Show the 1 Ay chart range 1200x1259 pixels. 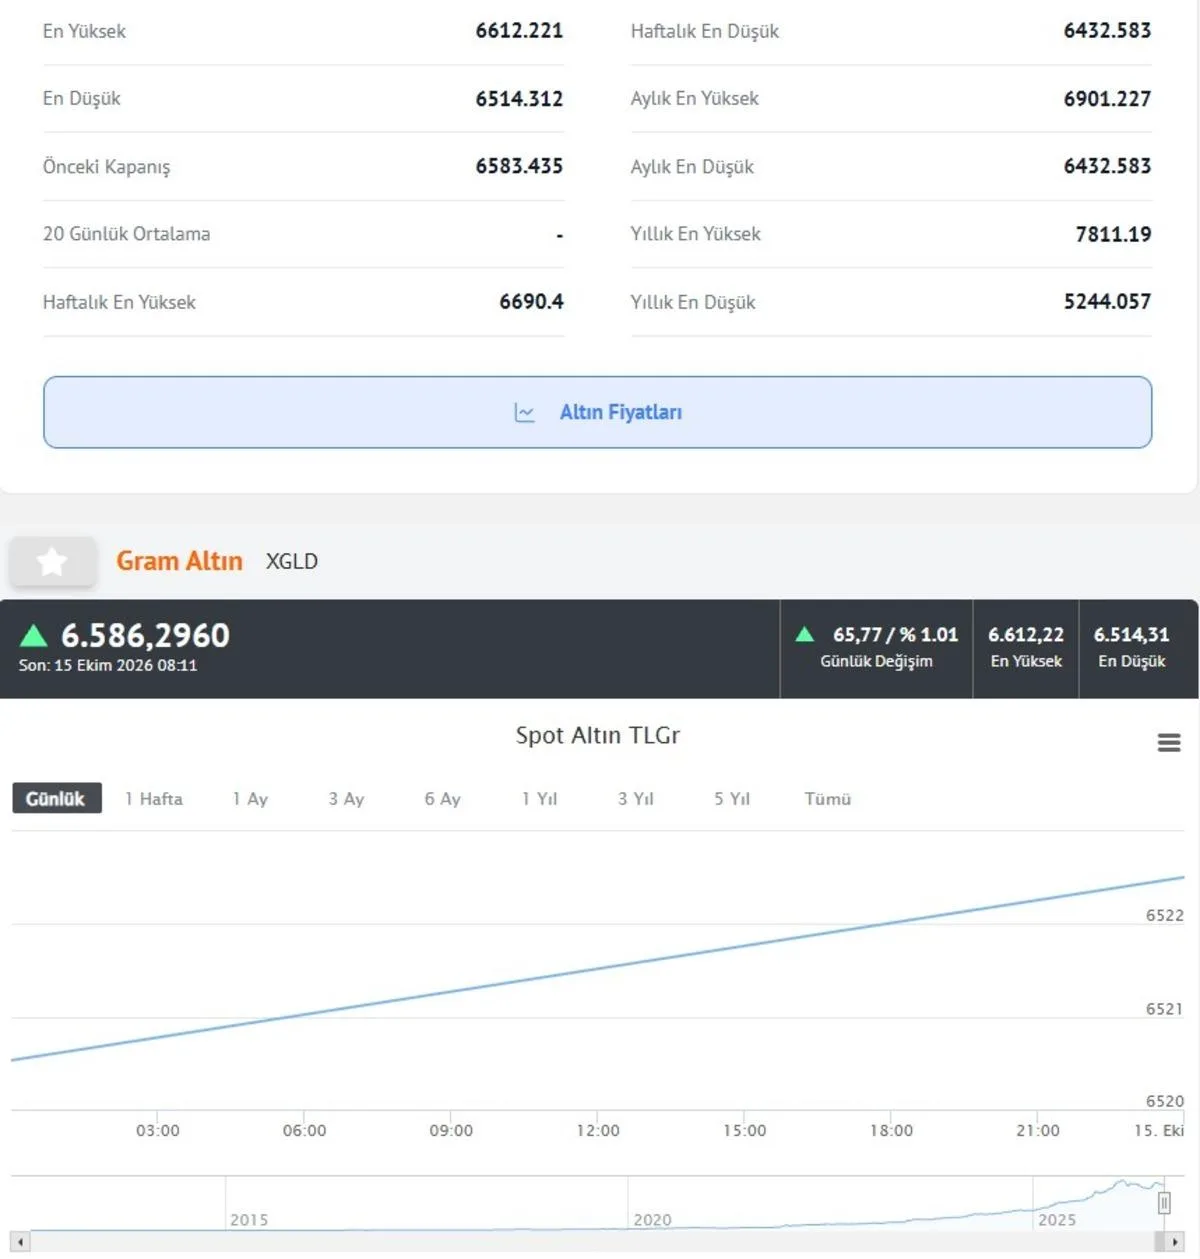point(250,798)
